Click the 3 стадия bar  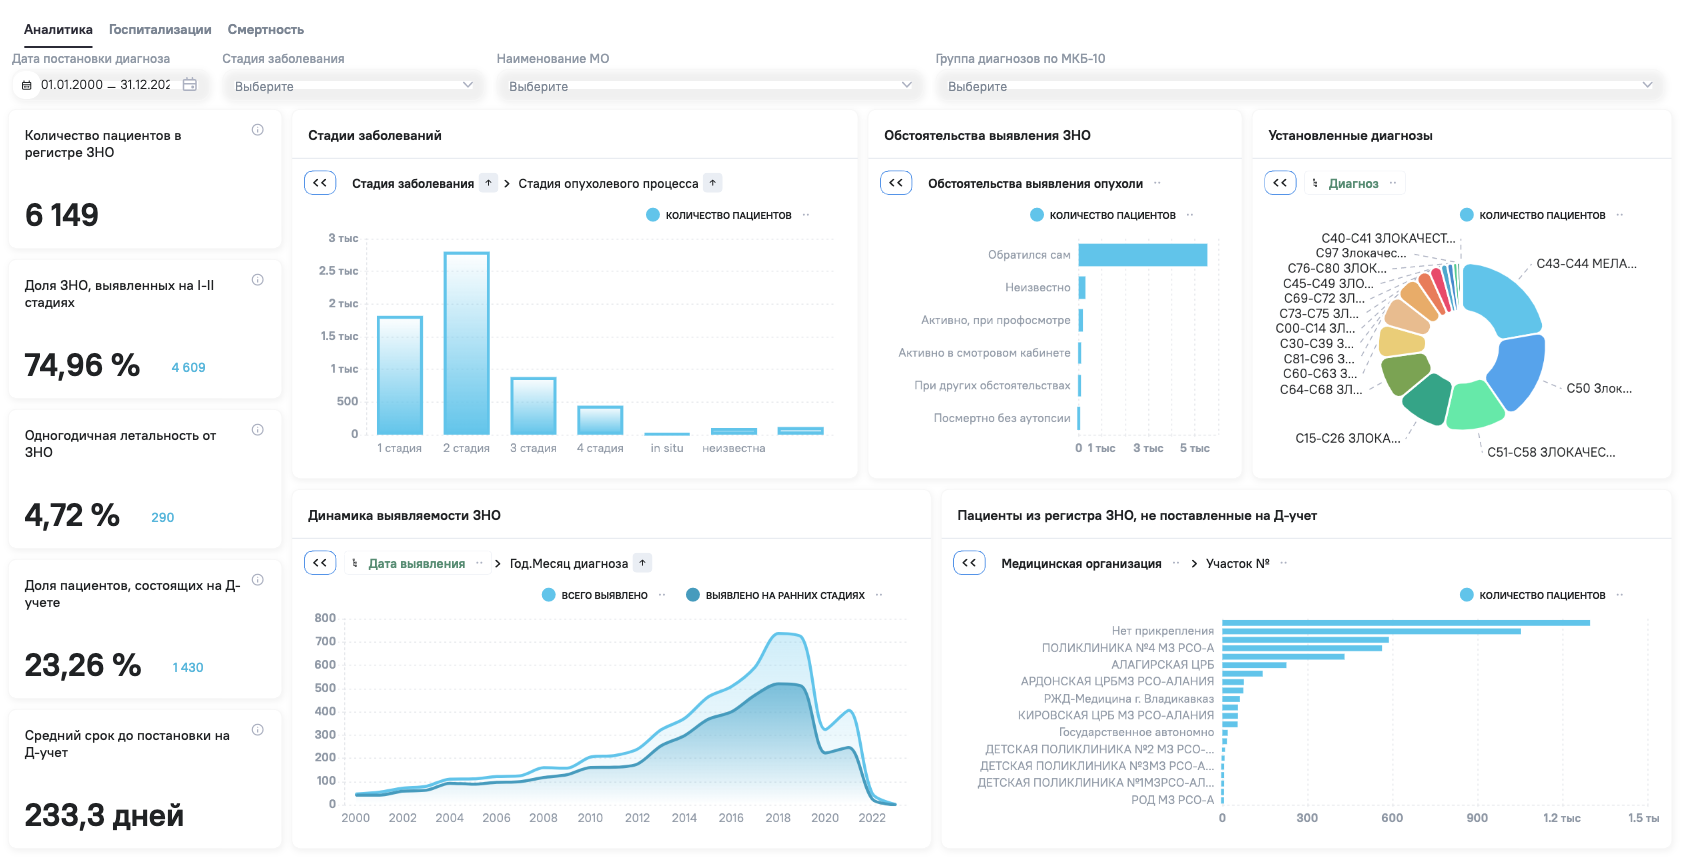tap(533, 406)
